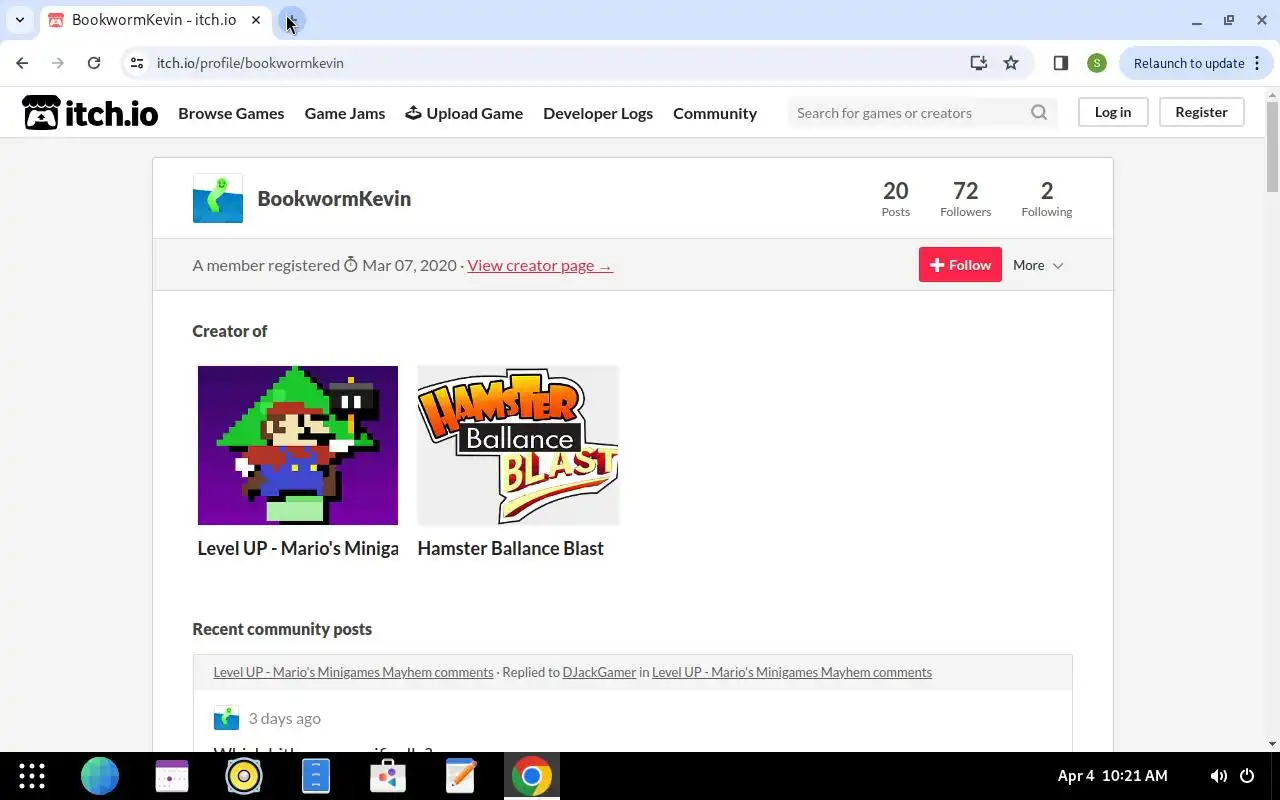Viewport: 1280px width, 800px height.
Task: Open Browse Games menu
Action: click(x=231, y=113)
